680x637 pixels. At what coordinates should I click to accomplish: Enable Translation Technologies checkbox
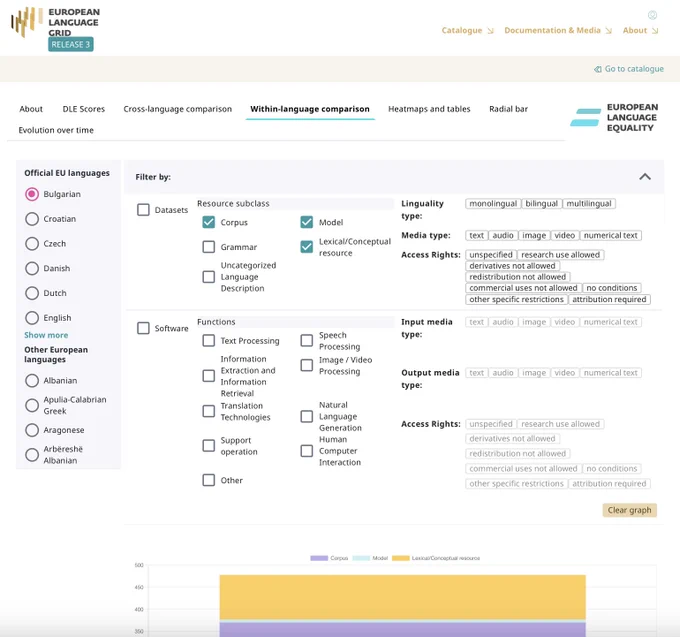[x=209, y=411]
